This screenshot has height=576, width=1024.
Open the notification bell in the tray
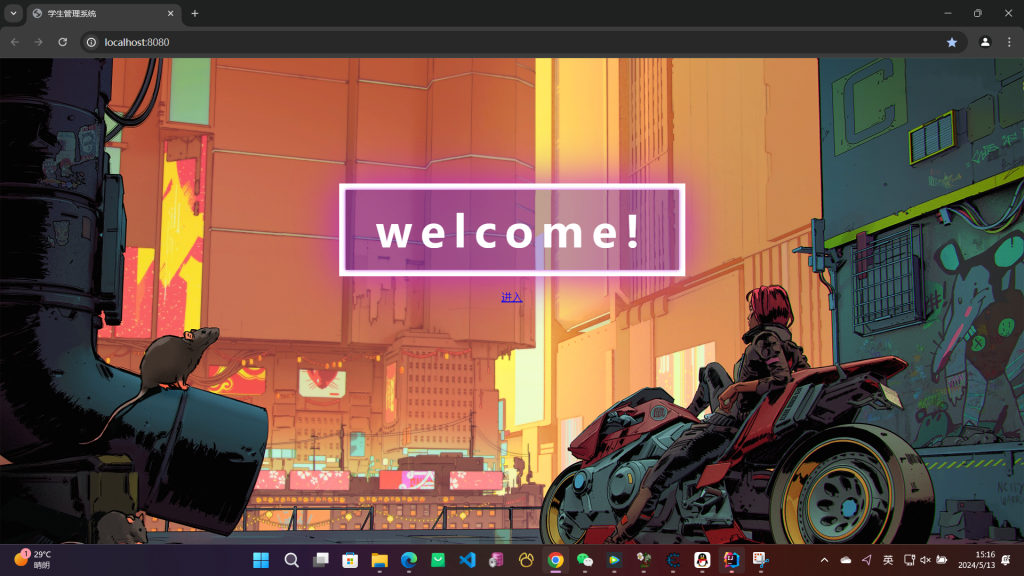(x=1006, y=560)
